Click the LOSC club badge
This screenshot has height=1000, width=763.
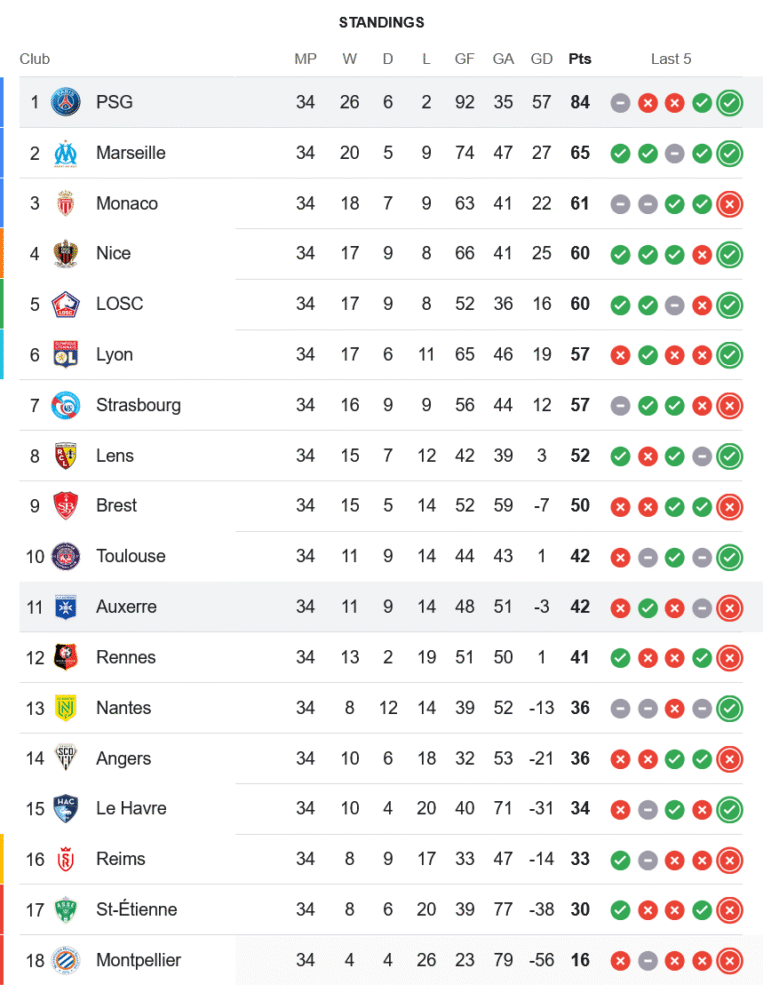click(x=66, y=304)
